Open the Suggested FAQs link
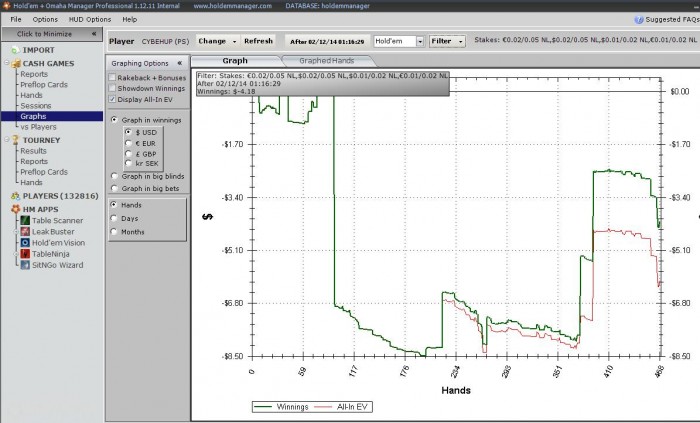Viewport: 700px width, 423px height. 672,20
